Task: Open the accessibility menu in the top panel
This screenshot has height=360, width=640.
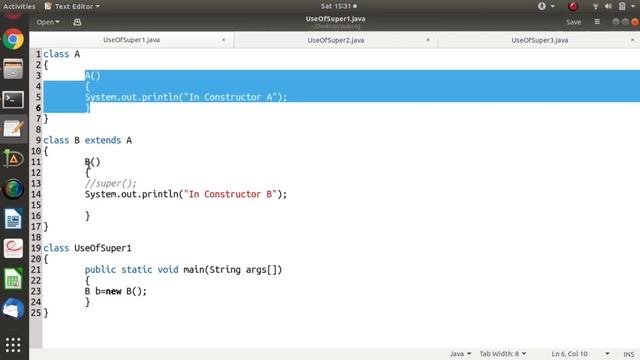Action: (546, 6)
